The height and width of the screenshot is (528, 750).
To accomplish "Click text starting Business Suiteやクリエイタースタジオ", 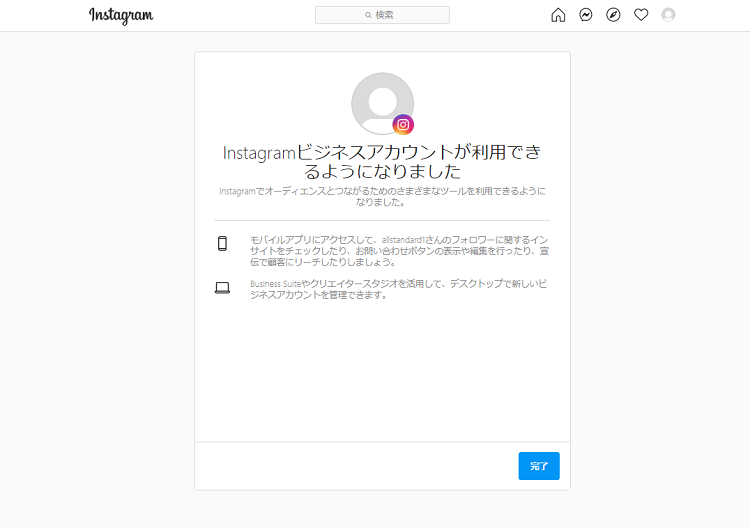I will [398, 289].
